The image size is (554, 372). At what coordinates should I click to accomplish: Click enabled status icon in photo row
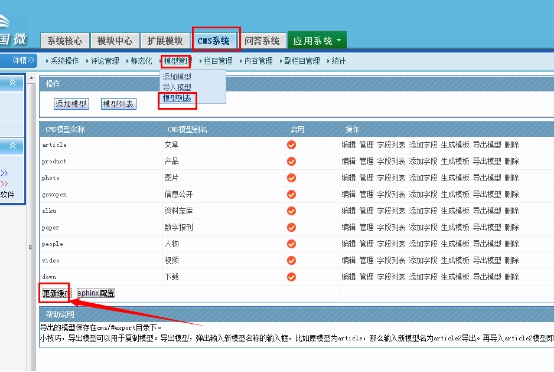(291, 178)
